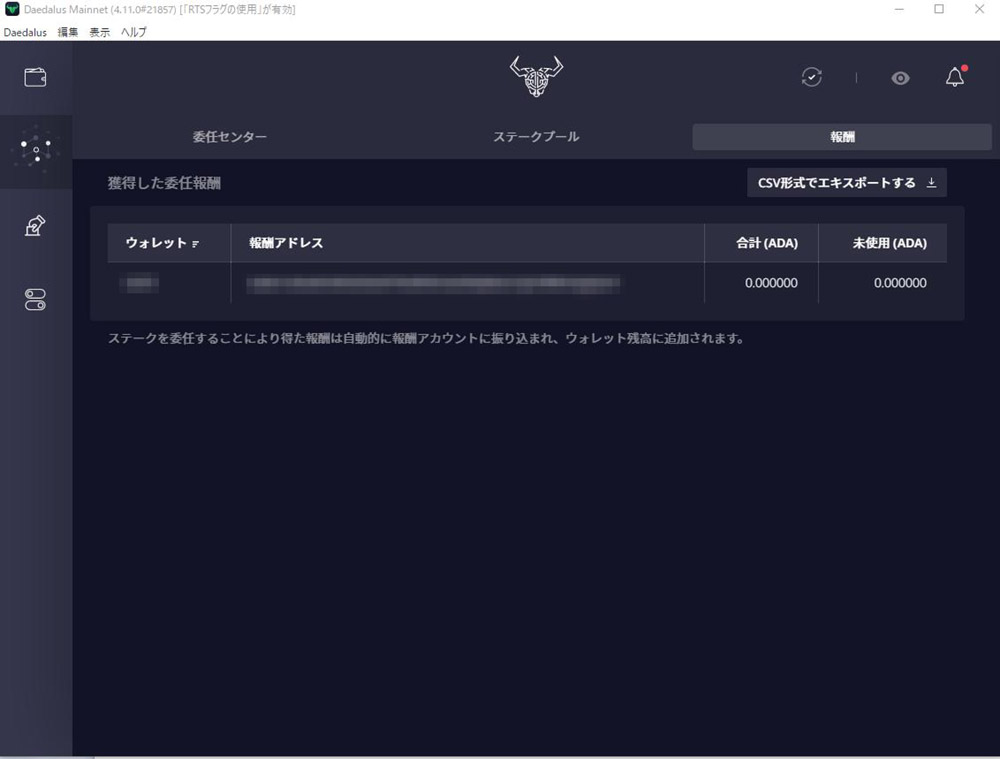Click the Daedalus bull logo

click(536, 76)
